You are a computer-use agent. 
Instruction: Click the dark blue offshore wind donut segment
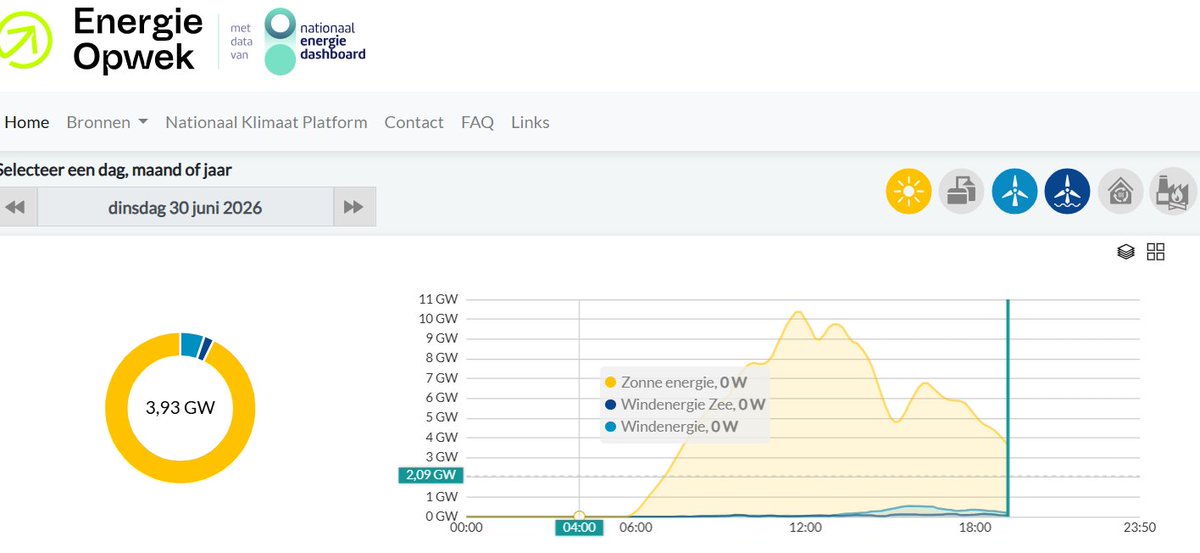(x=206, y=349)
